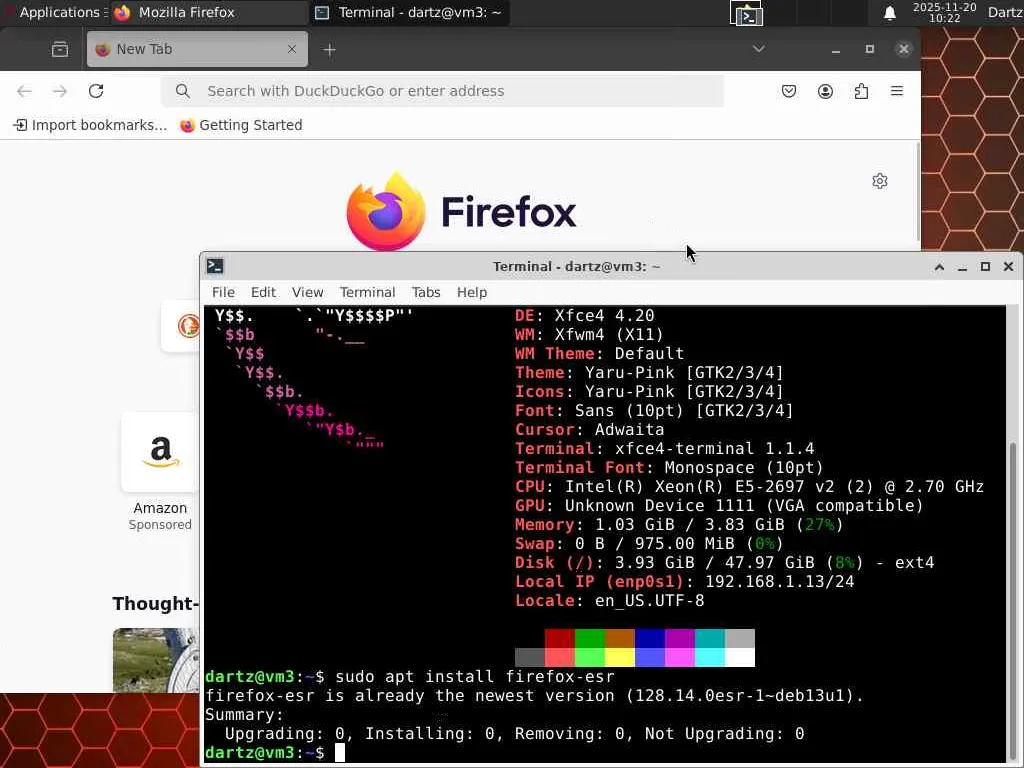Close the New Tab browser tab
This screenshot has height=768, width=1024.
pyautogui.click(x=292, y=49)
